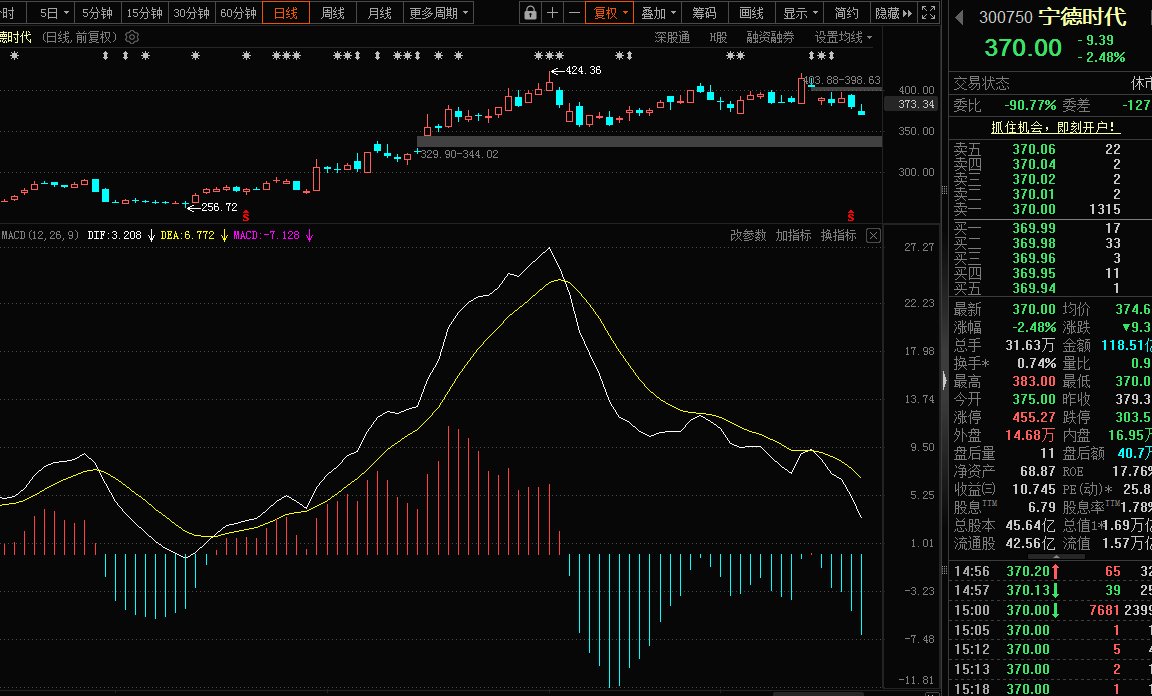Click the back arrow beside 300750
This screenshot has height=696, width=1152.
tap(959, 17)
